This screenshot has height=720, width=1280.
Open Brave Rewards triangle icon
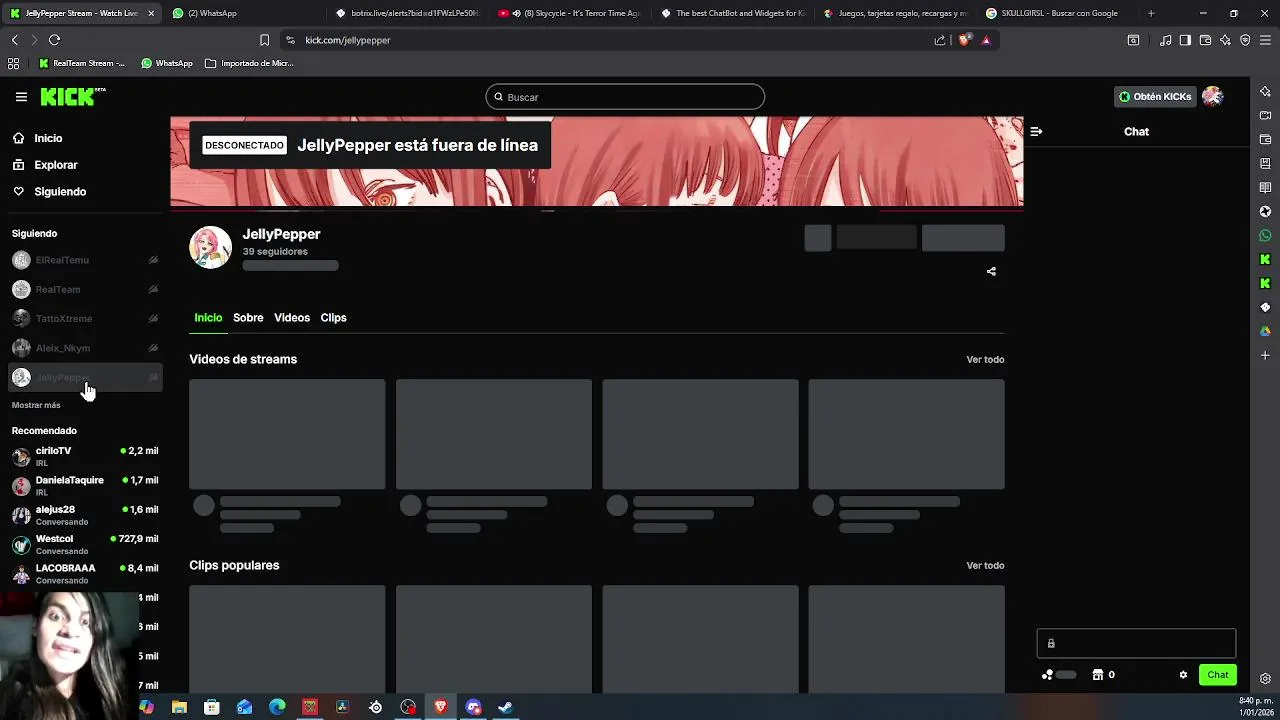(986, 40)
